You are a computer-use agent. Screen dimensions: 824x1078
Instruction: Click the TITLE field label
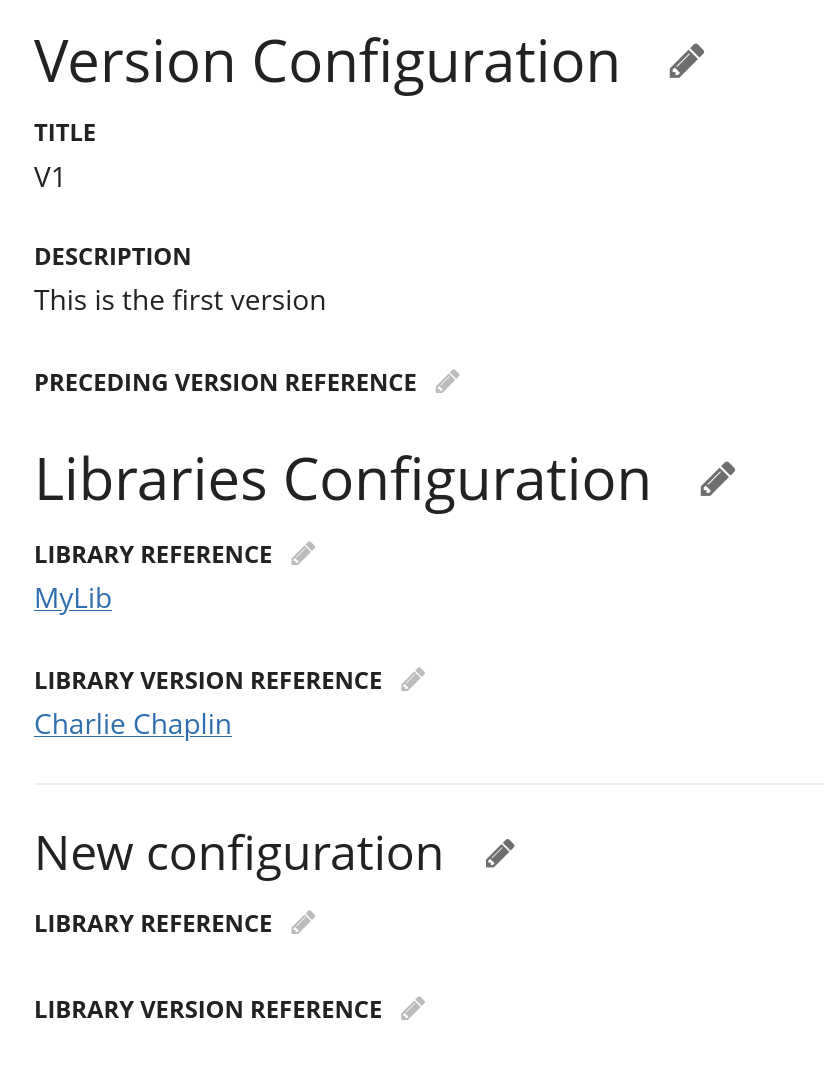(65, 133)
